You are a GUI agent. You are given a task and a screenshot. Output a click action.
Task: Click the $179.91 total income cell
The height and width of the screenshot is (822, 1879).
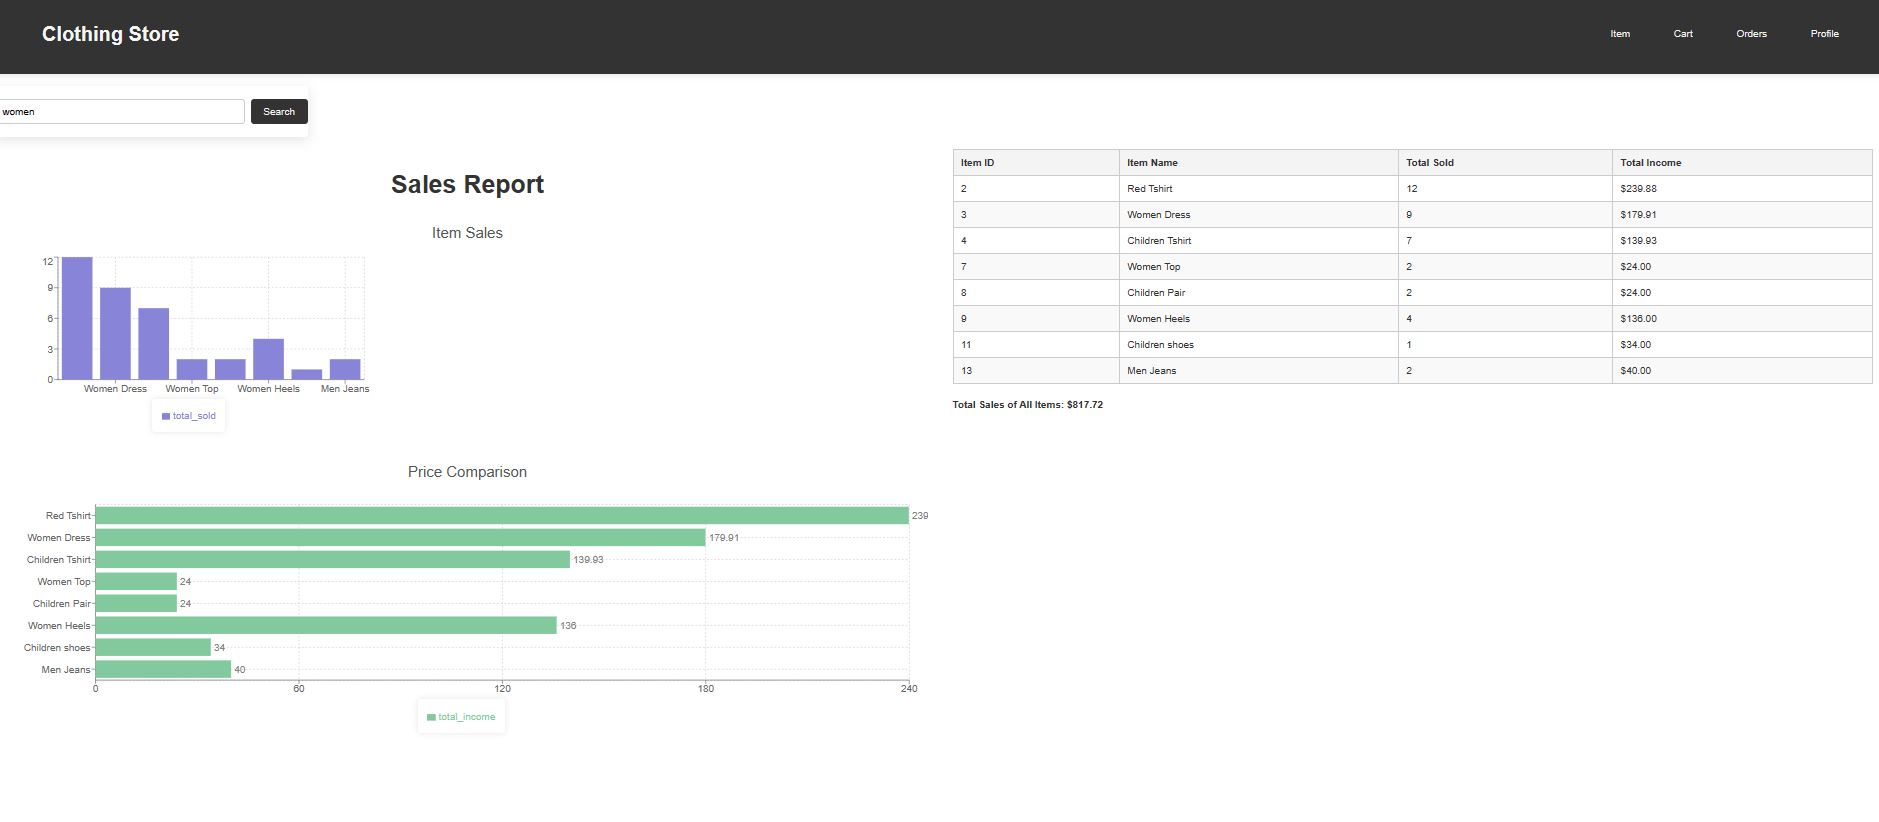[1742, 215]
